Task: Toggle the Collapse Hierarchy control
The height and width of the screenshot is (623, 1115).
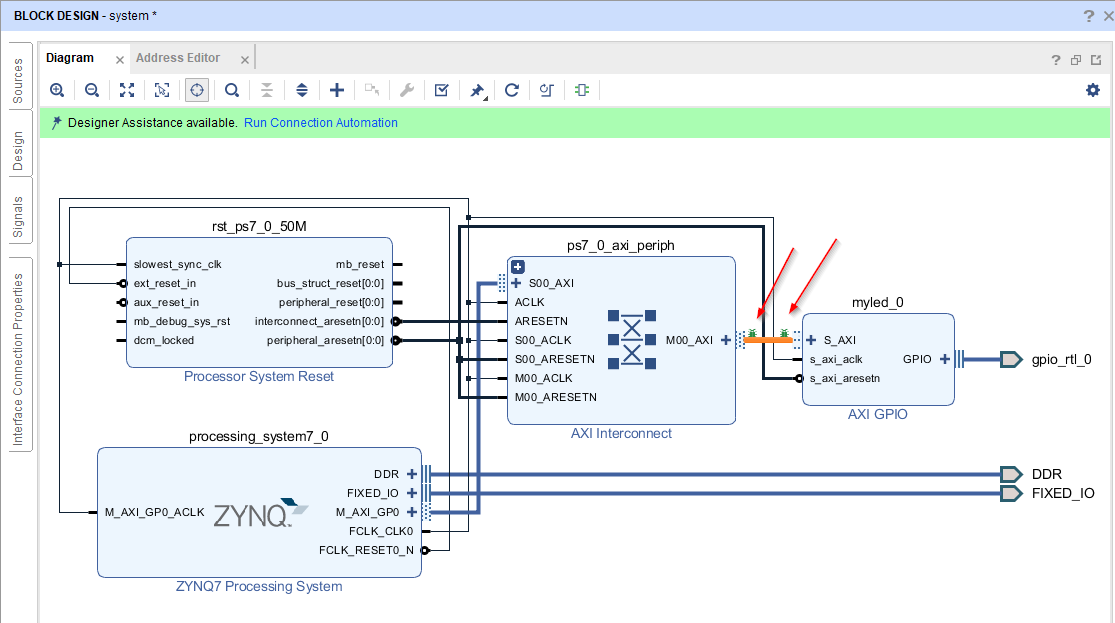Action: pos(267,90)
